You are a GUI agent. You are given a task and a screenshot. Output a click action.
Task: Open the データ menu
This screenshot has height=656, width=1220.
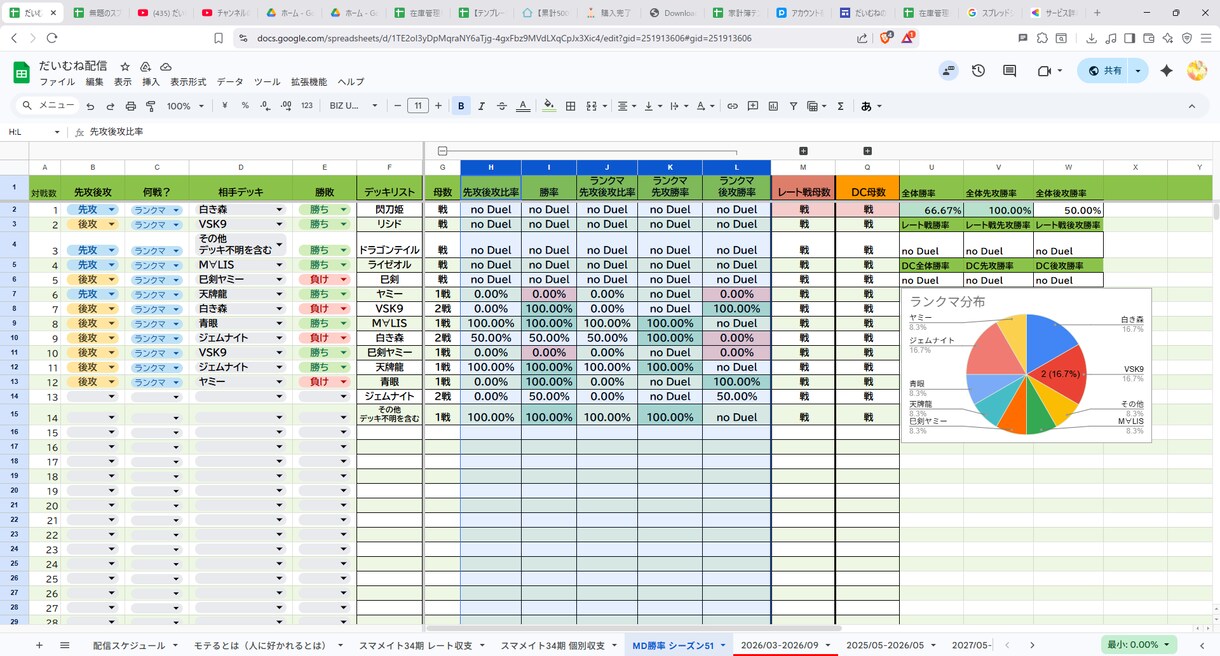click(x=230, y=82)
